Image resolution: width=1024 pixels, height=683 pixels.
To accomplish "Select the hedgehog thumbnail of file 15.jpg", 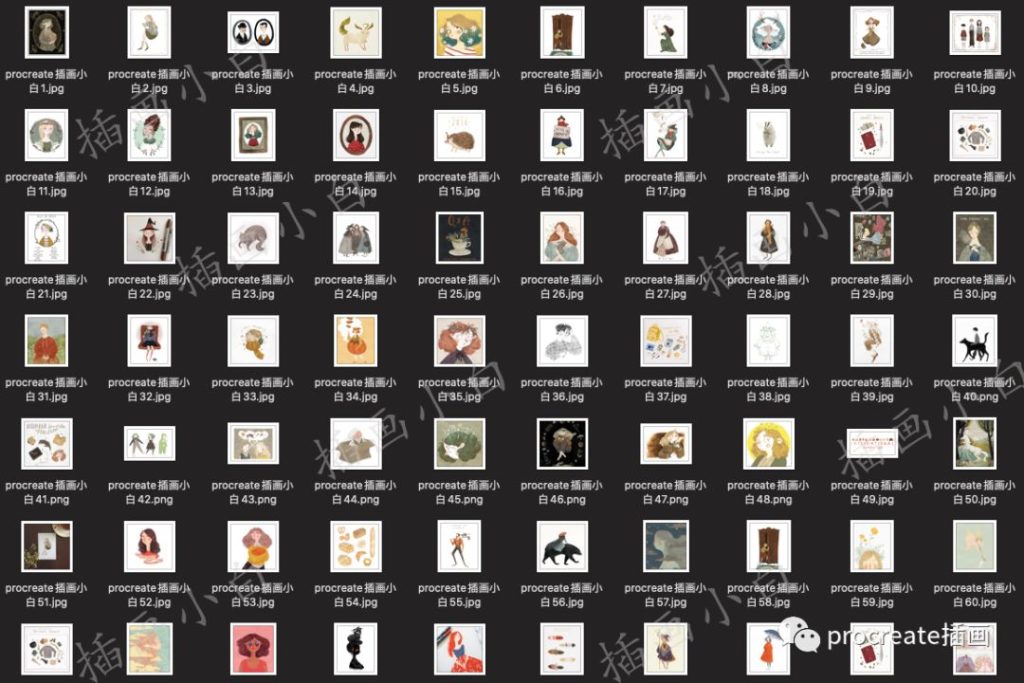I will (x=459, y=135).
